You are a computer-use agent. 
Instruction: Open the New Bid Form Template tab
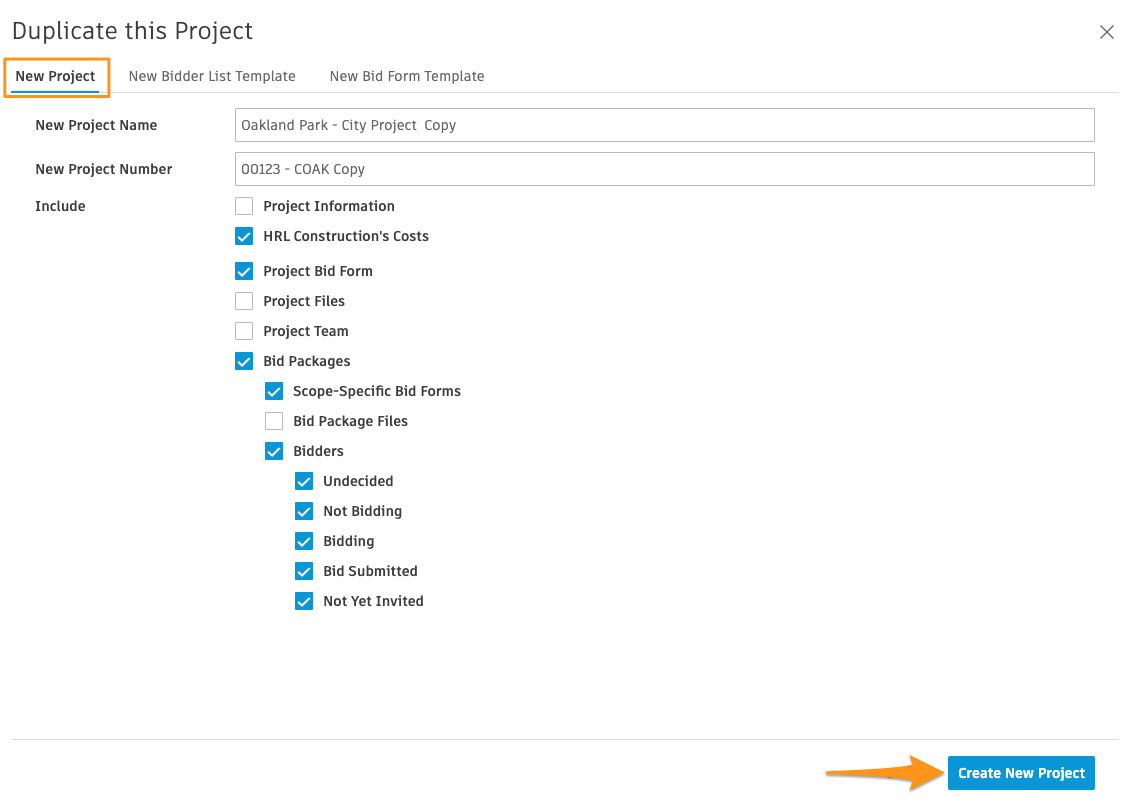click(406, 76)
